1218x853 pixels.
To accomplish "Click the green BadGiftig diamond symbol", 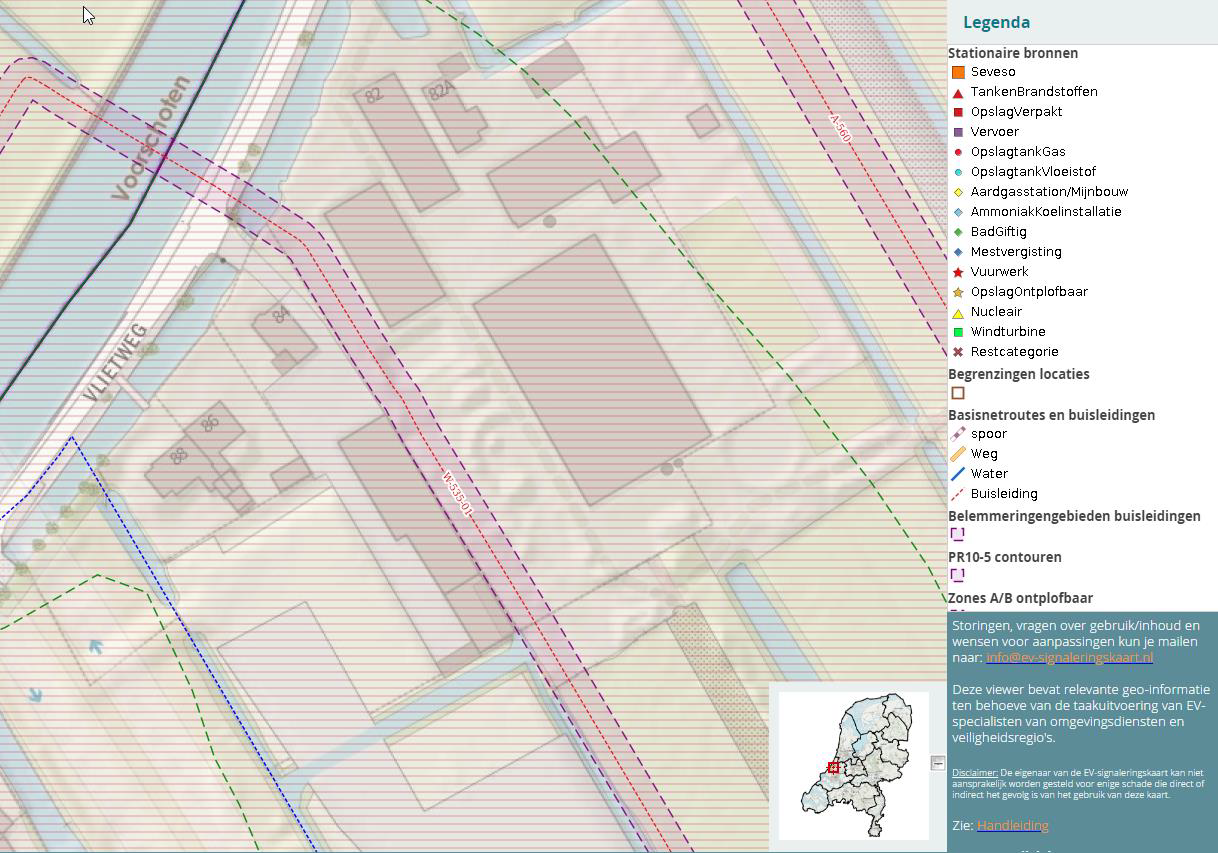I will point(958,232).
